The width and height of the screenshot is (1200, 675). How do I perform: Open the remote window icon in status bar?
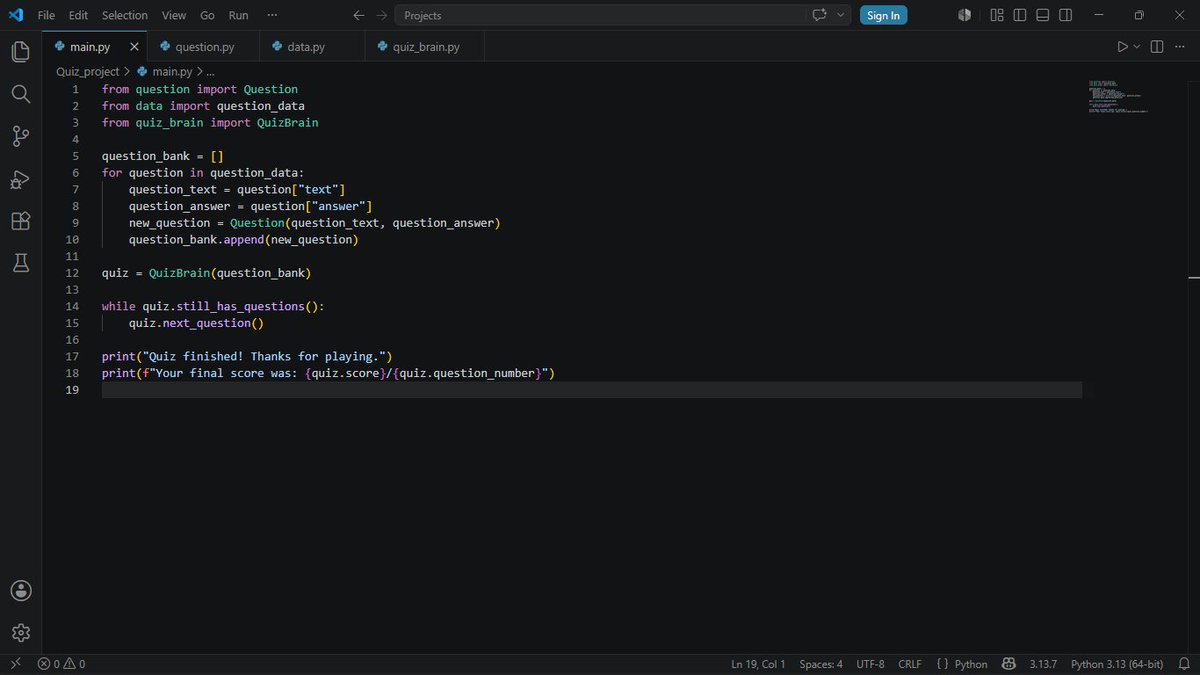tap(15, 664)
